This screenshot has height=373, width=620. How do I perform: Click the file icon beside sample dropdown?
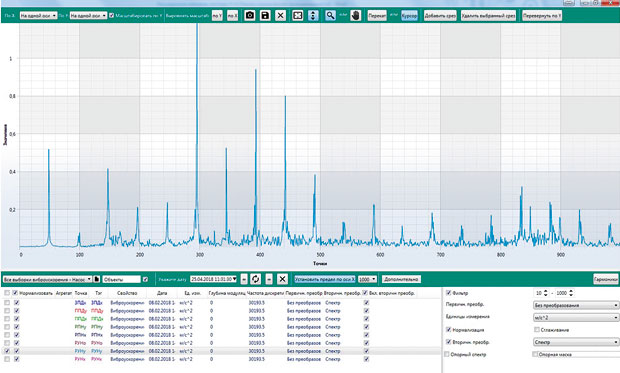pos(97,279)
